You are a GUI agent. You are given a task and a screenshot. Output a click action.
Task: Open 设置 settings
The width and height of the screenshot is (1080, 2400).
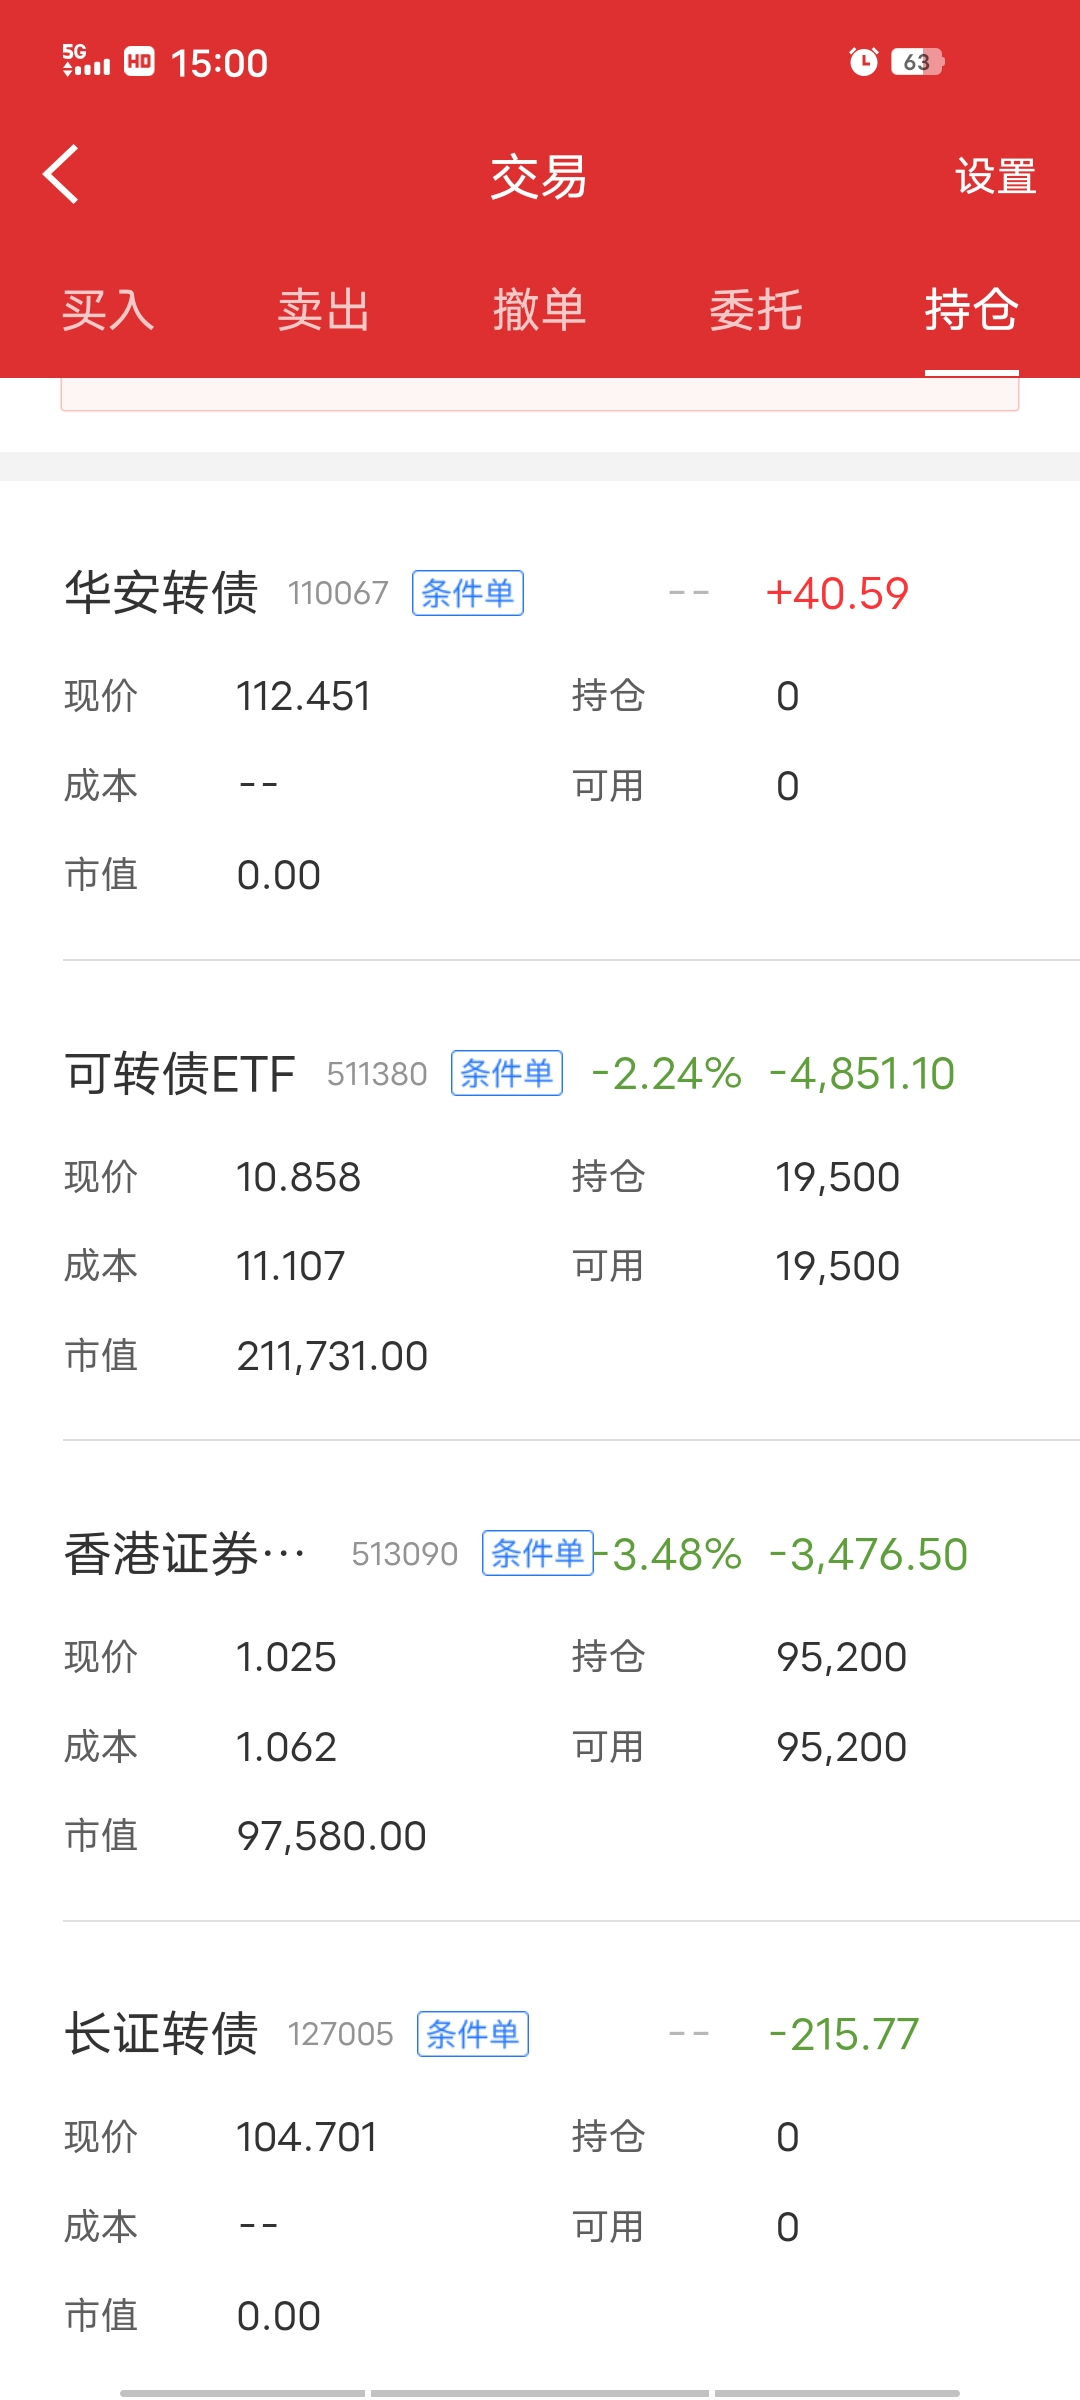click(995, 177)
